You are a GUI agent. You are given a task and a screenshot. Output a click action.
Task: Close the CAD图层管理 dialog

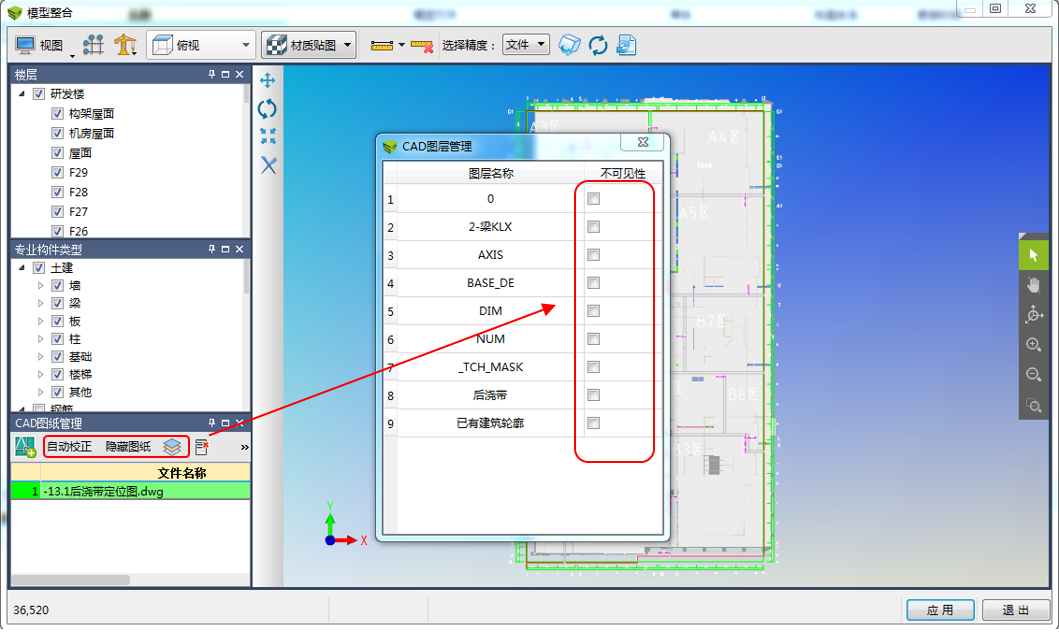coord(643,142)
